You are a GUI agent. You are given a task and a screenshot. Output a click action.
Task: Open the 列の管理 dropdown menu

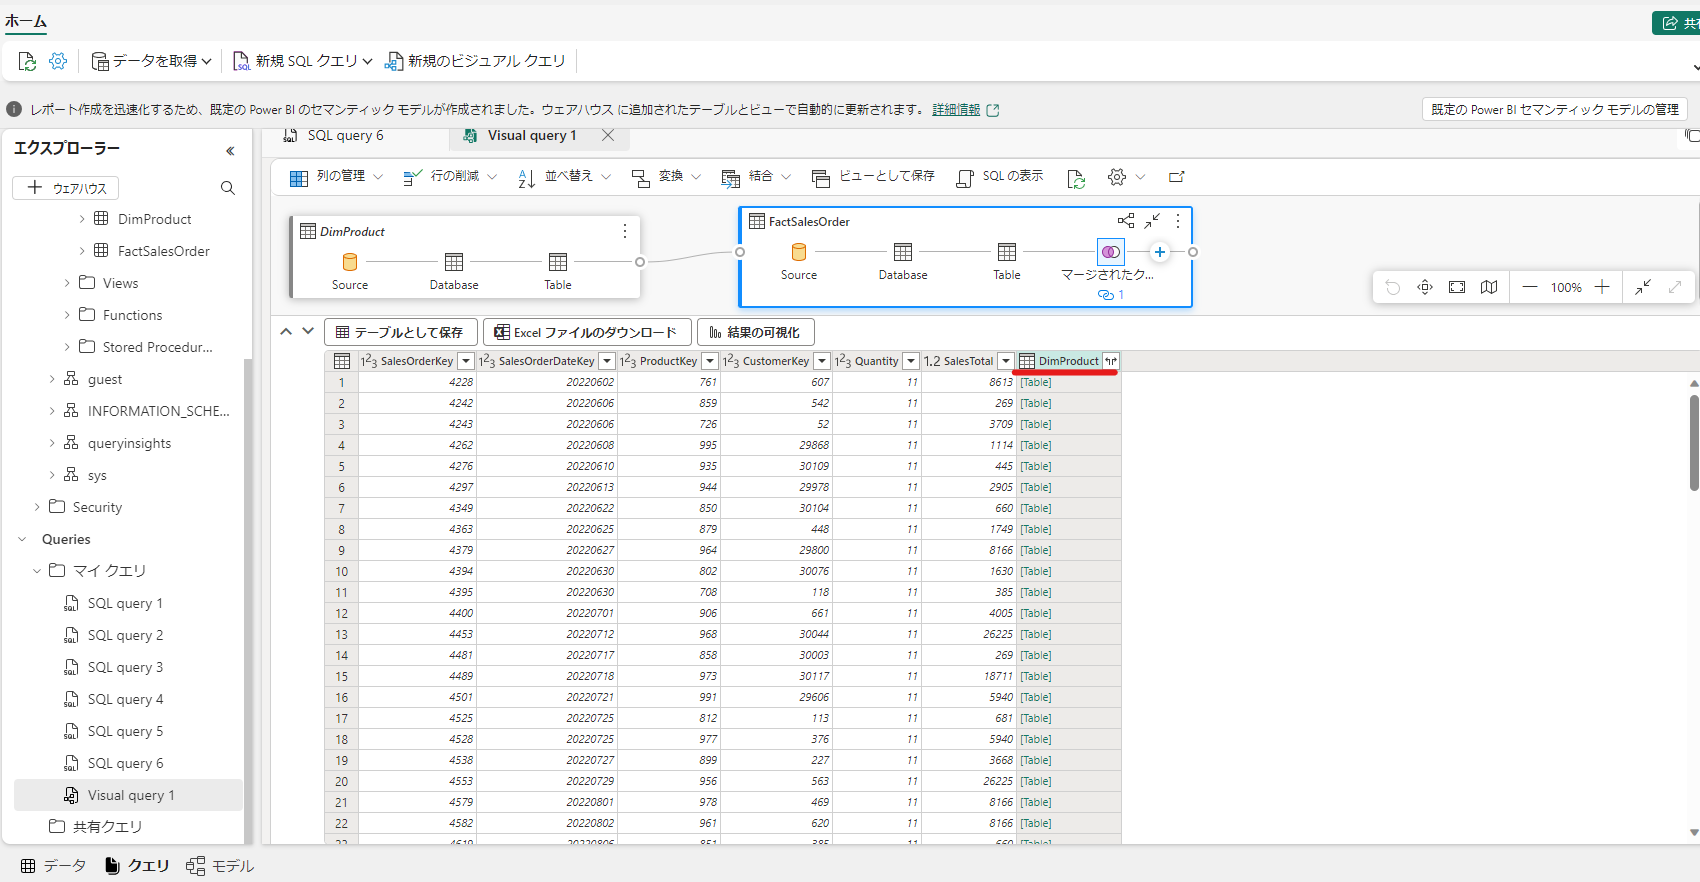(336, 177)
